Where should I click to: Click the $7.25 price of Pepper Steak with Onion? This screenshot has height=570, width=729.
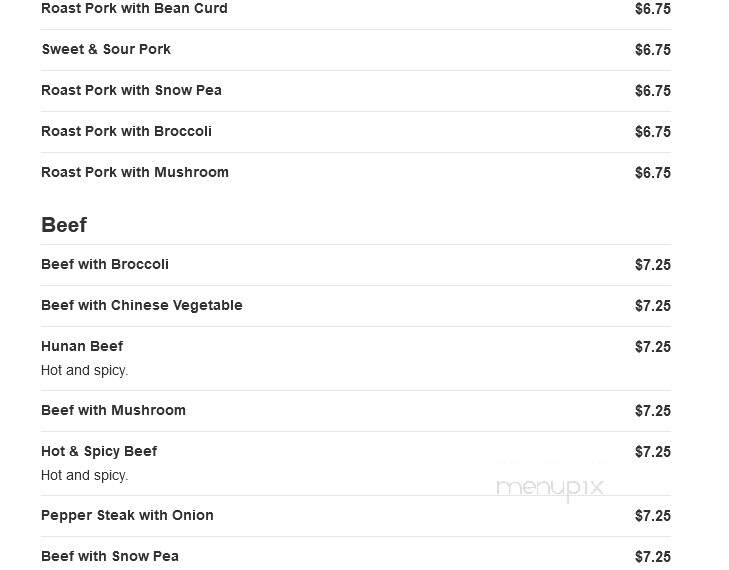pos(653,516)
